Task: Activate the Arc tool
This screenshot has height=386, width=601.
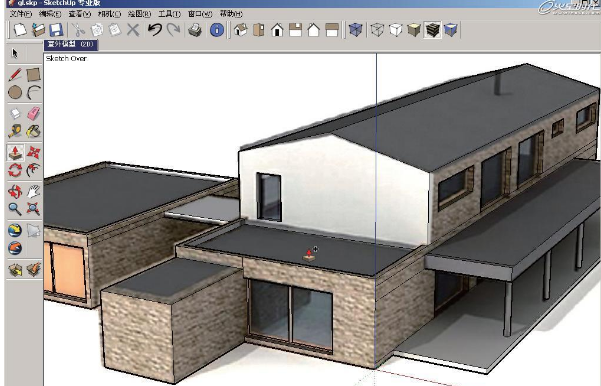Action: pyautogui.click(x=33, y=92)
